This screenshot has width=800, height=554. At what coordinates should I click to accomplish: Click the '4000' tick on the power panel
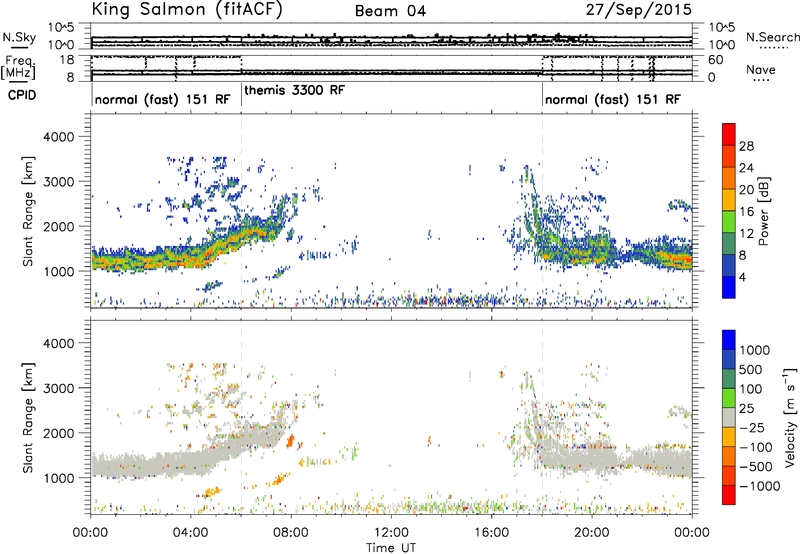click(x=58, y=137)
